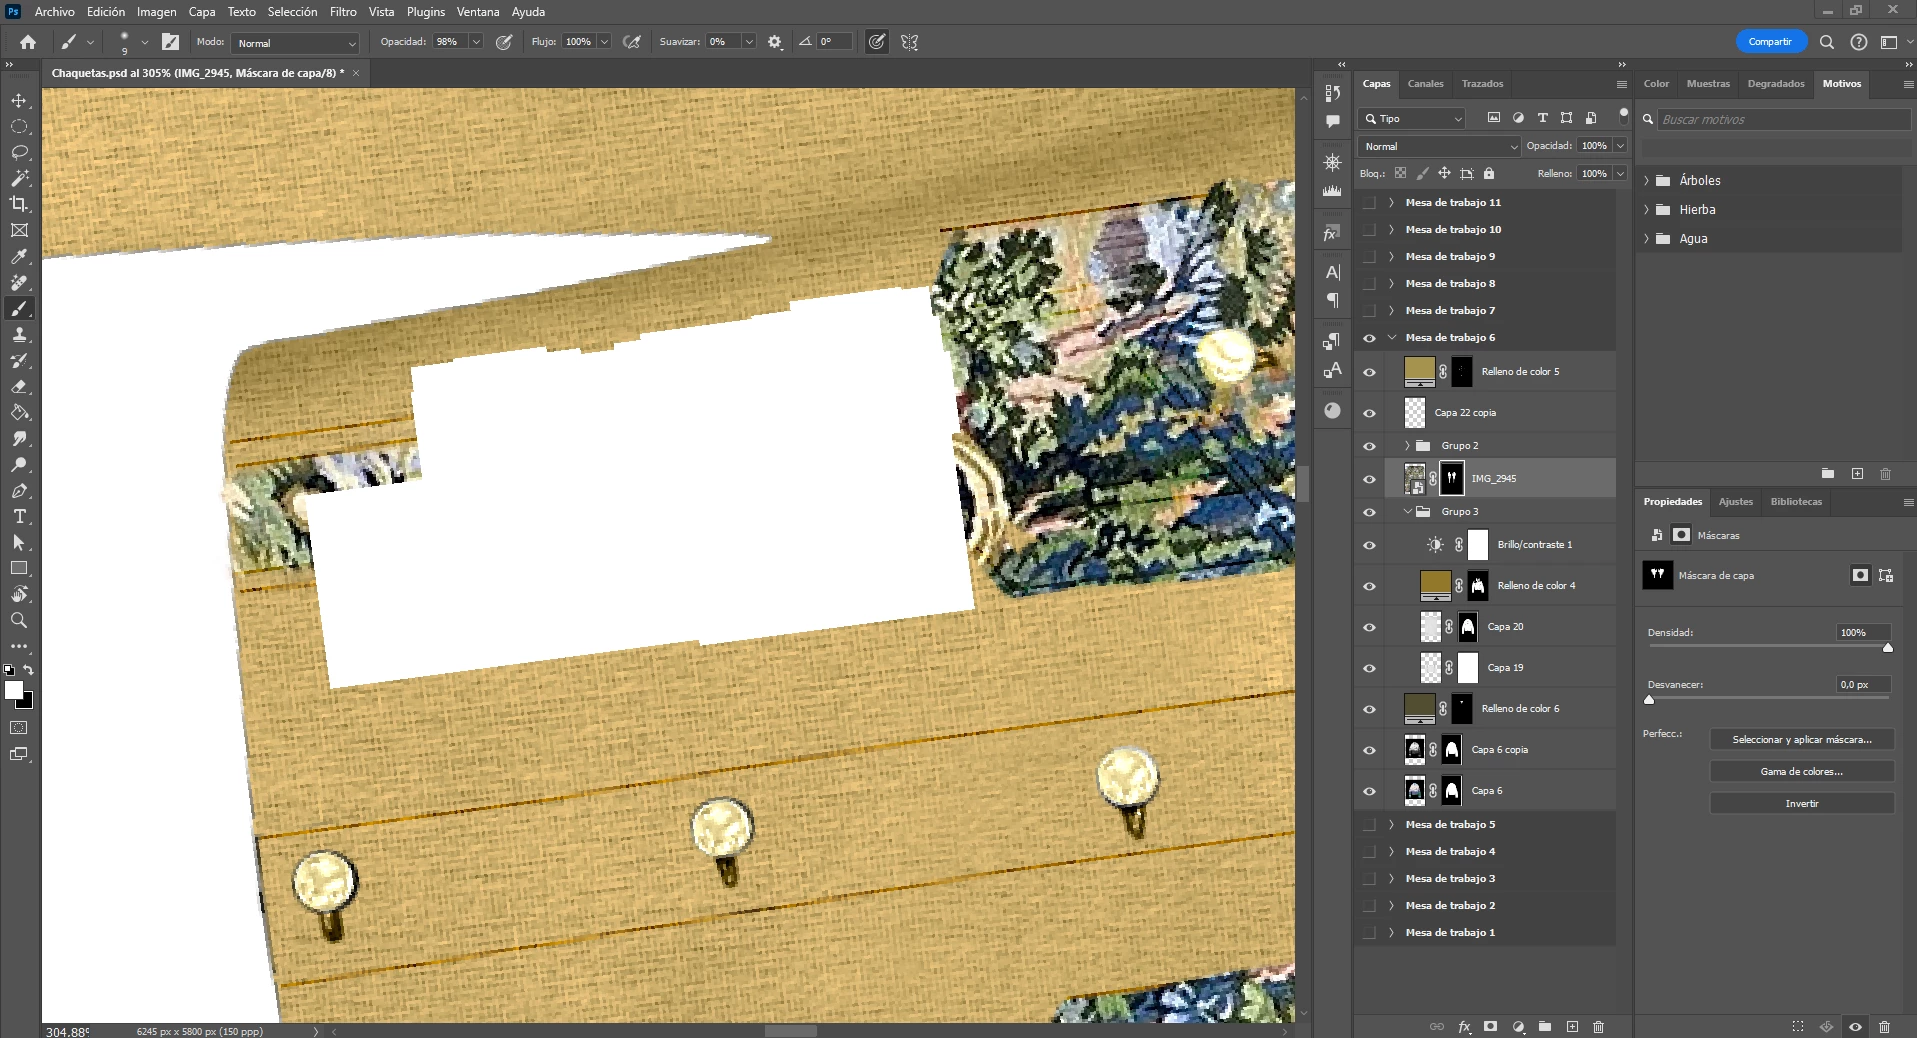Select the Dodge tool

tap(19, 465)
